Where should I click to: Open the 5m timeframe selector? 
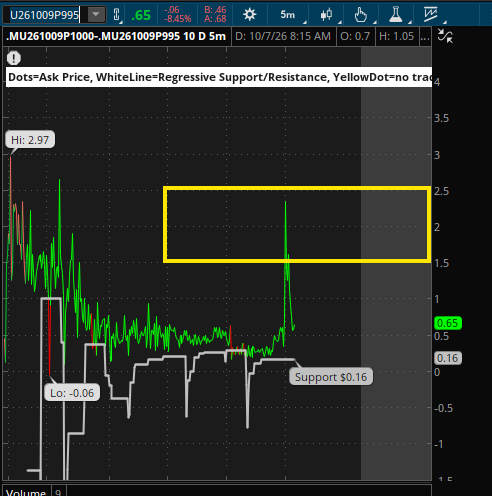(x=288, y=15)
